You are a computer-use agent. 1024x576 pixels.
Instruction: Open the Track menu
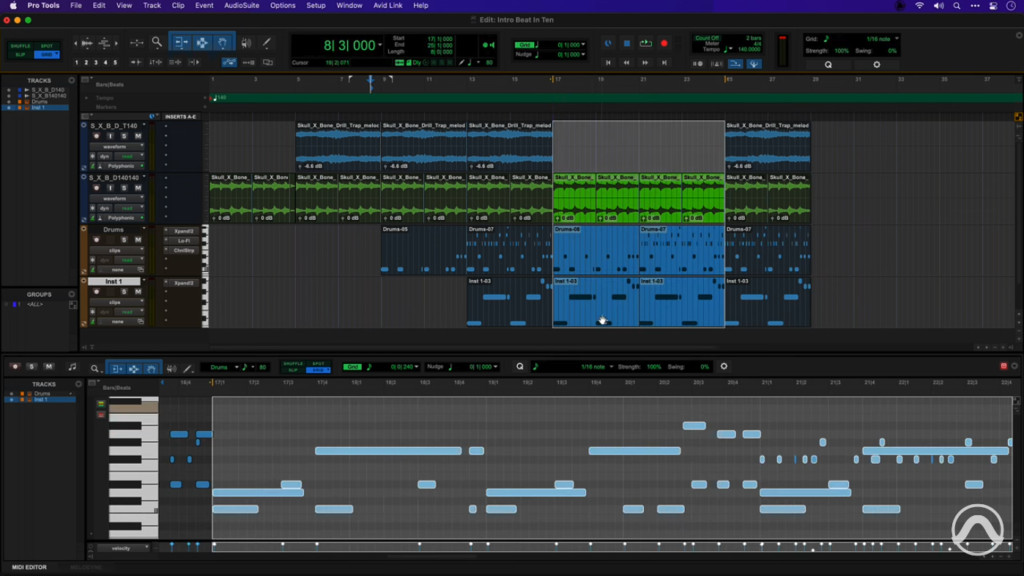[152, 5]
